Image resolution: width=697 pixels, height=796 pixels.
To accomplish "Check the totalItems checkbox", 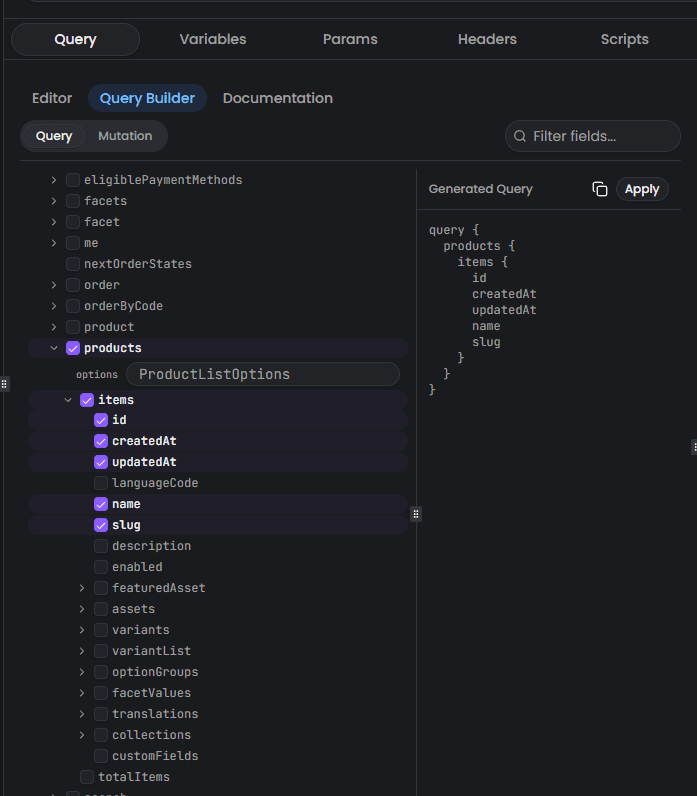I will pyautogui.click(x=87, y=777).
